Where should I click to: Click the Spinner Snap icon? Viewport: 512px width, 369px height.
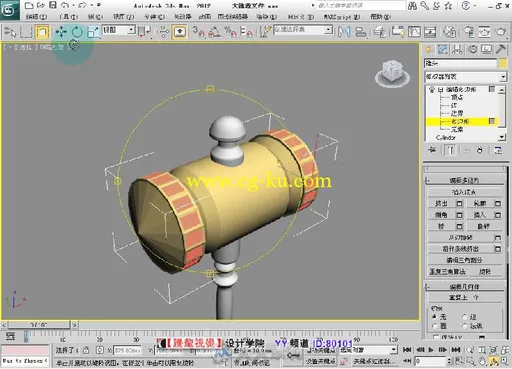246,32
